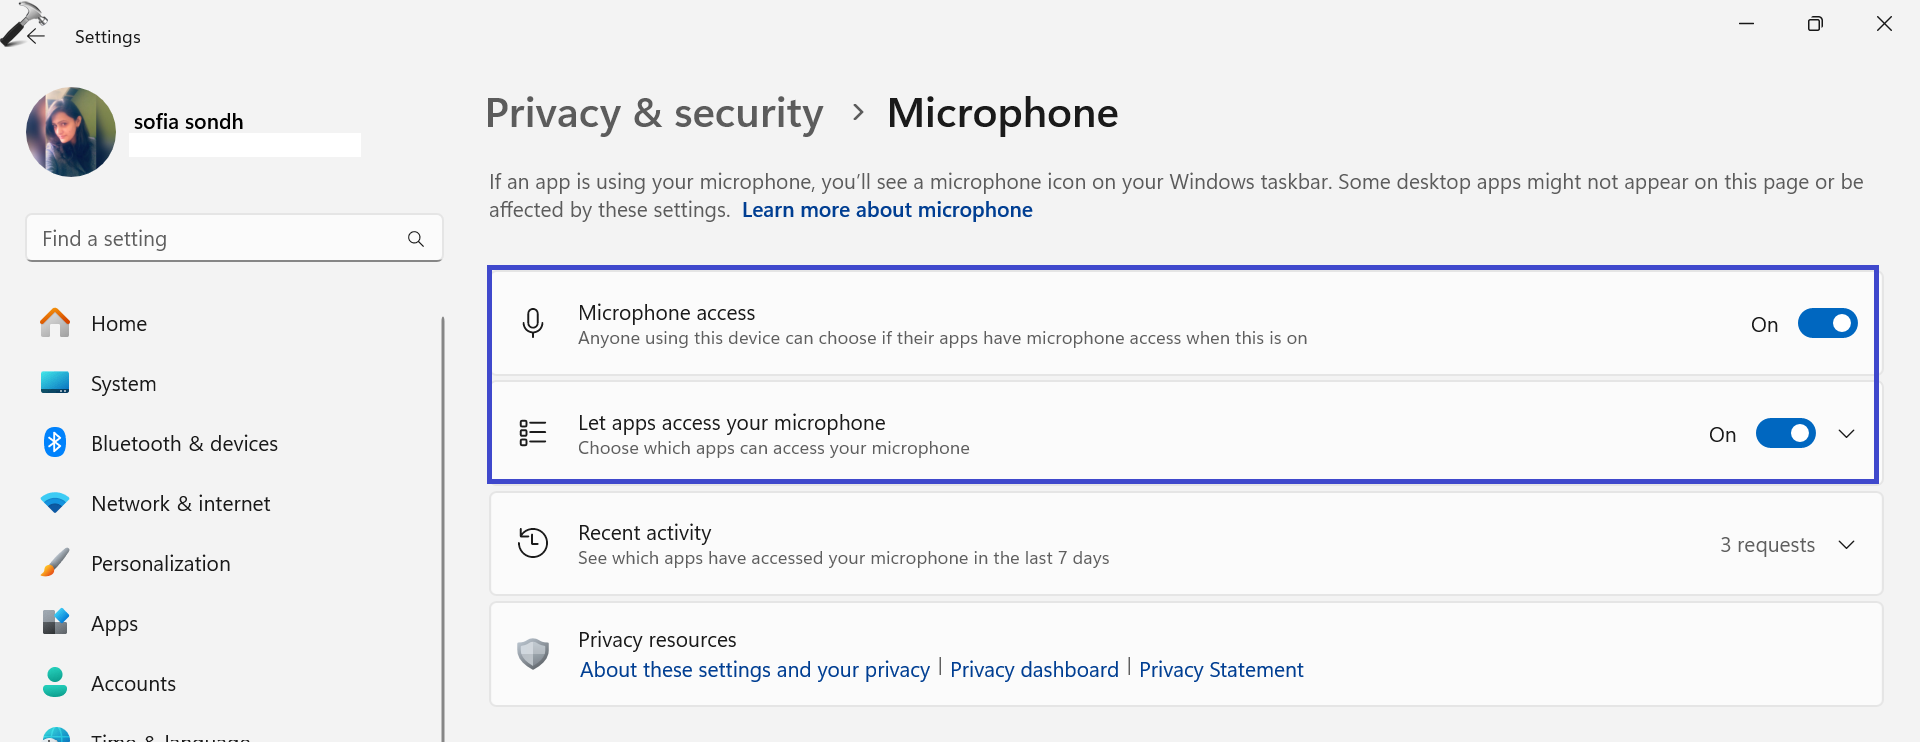The image size is (1920, 742).
Task: Click the Find a setting search box
Action: pyautogui.click(x=215, y=239)
